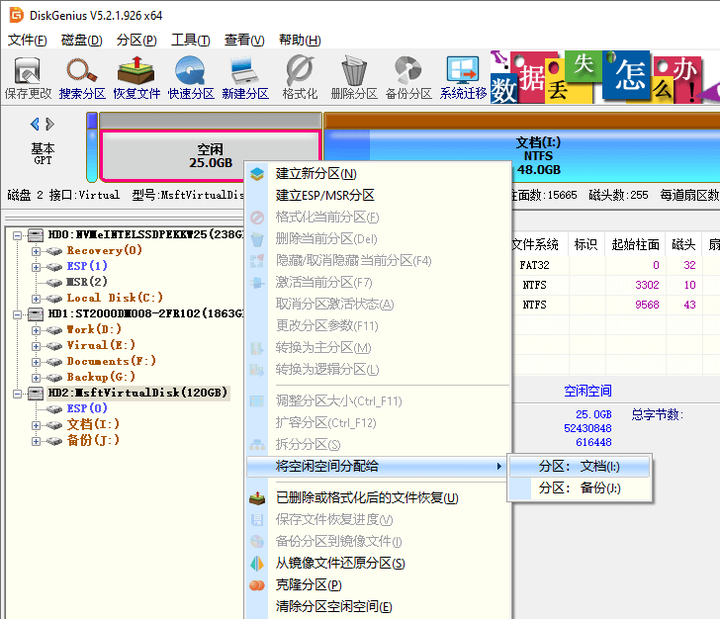Image resolution: width=720 pixels, height=619 pixels.
Task: Select 将空闲空间分配给 submenu entry
Action: pyautogui.click(x=377, y=467)
